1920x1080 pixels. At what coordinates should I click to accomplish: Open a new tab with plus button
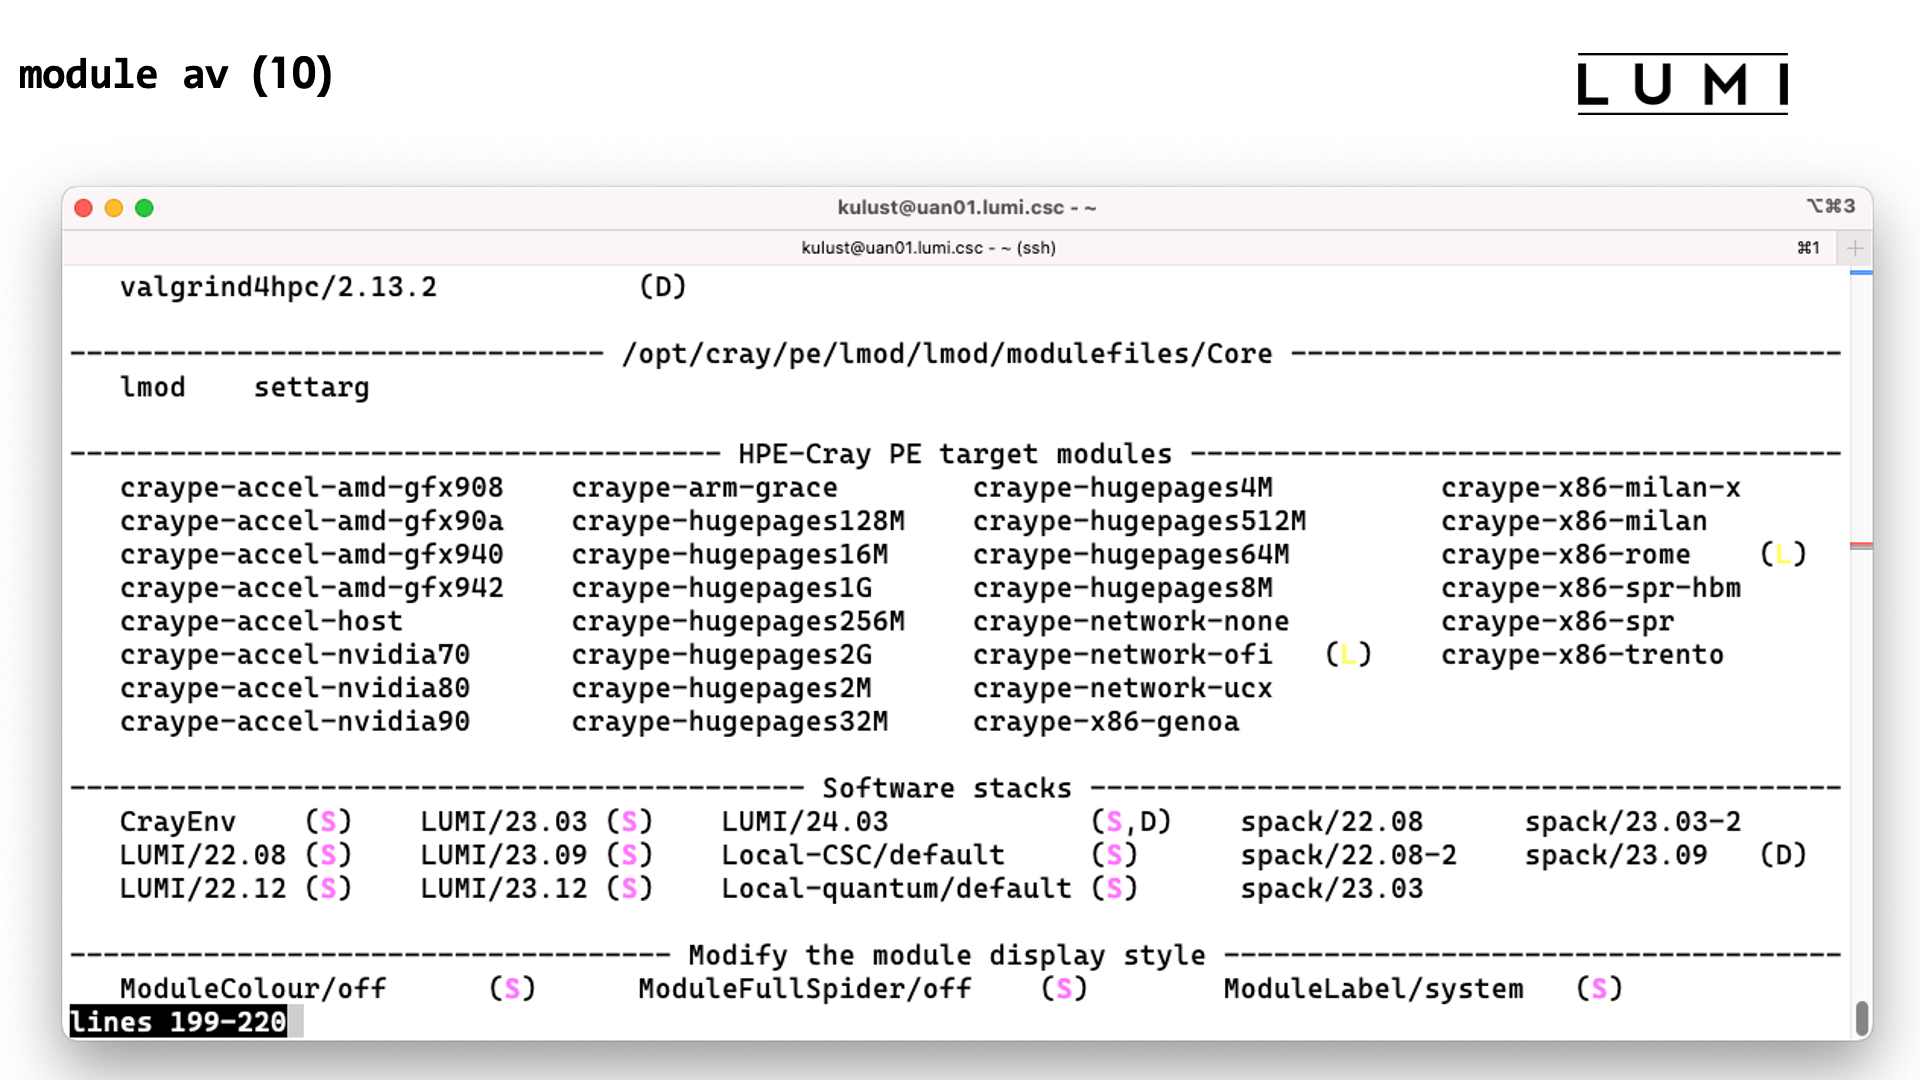tap(1855, 248)
